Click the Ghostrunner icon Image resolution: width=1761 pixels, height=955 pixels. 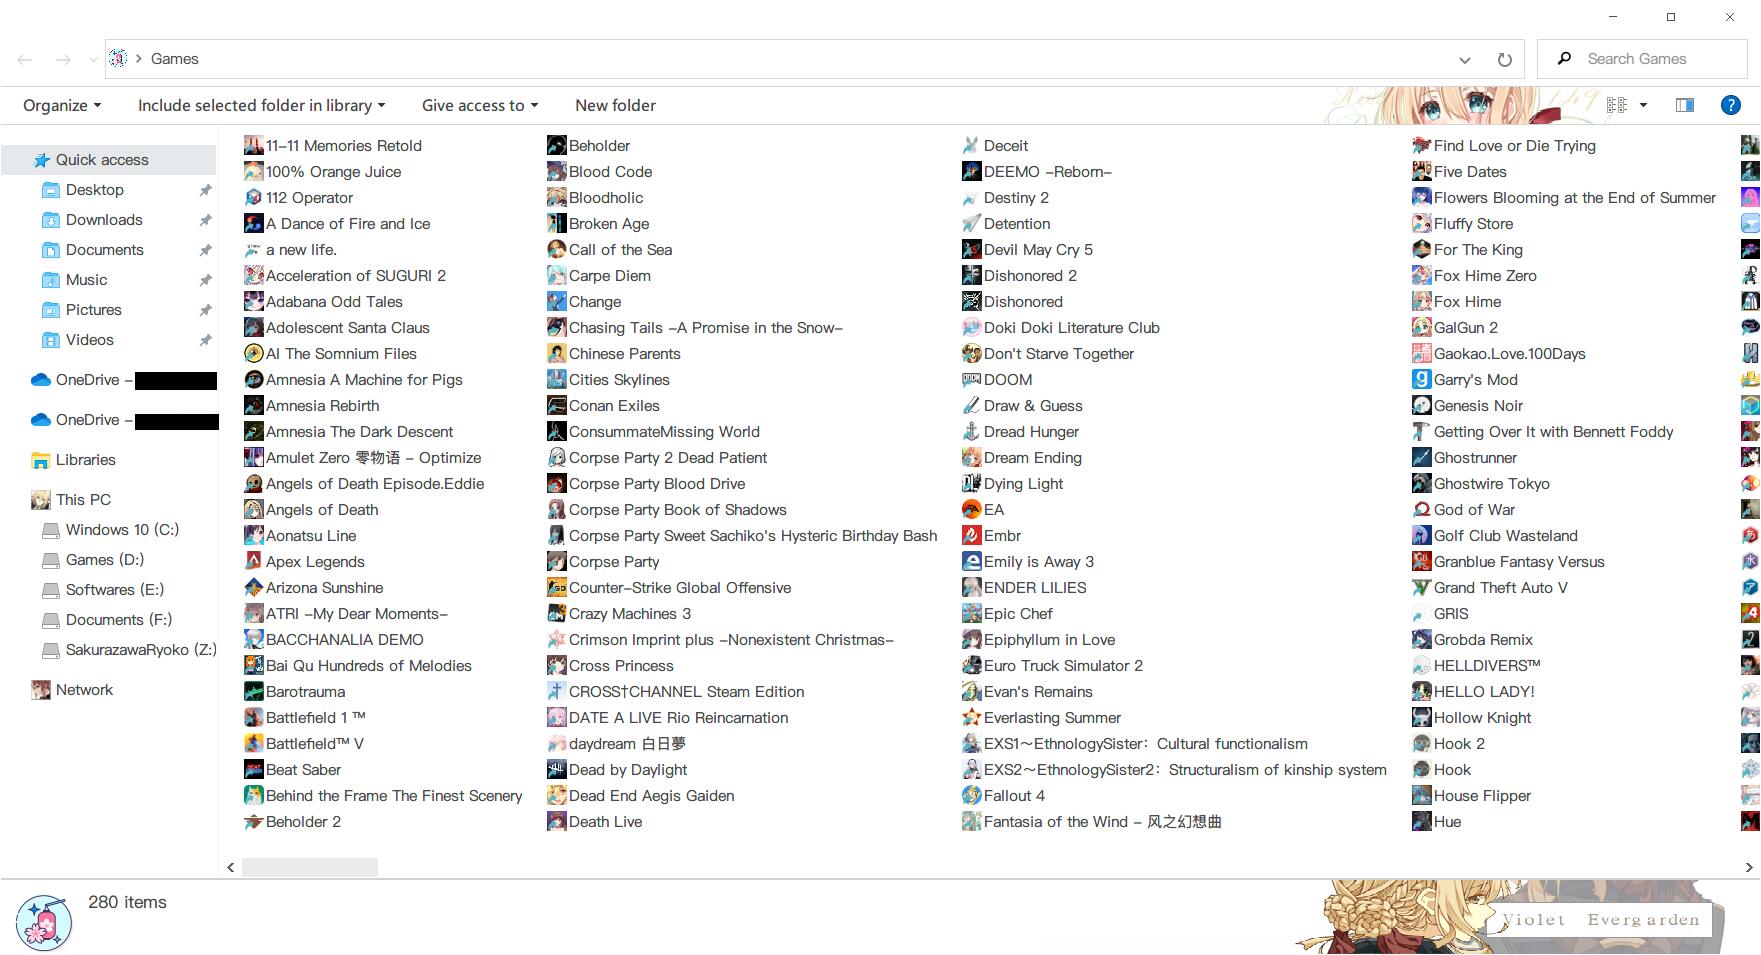click(x=1421, y=458)
